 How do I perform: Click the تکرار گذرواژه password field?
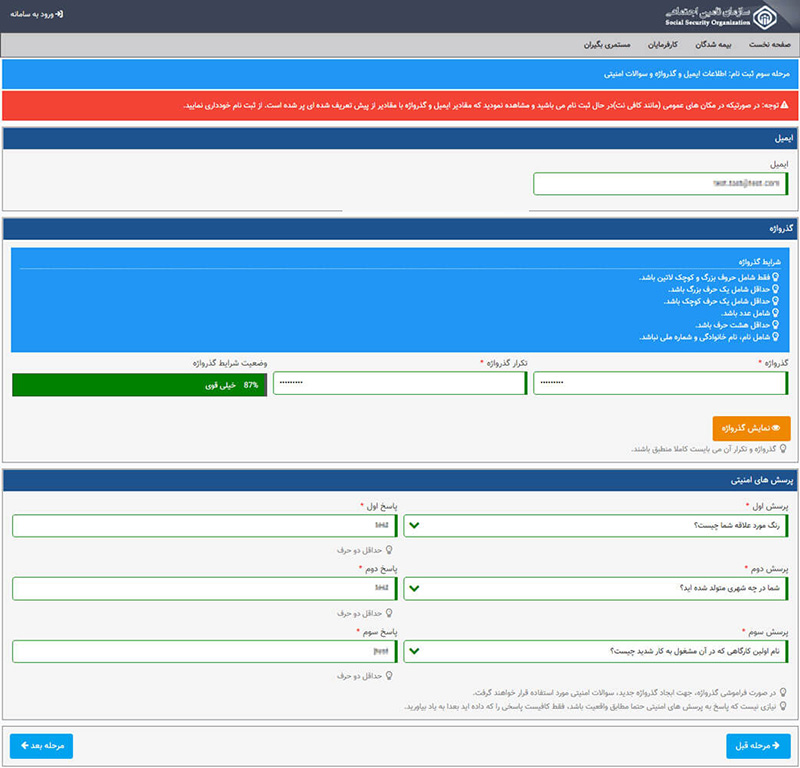coord(400,384)
